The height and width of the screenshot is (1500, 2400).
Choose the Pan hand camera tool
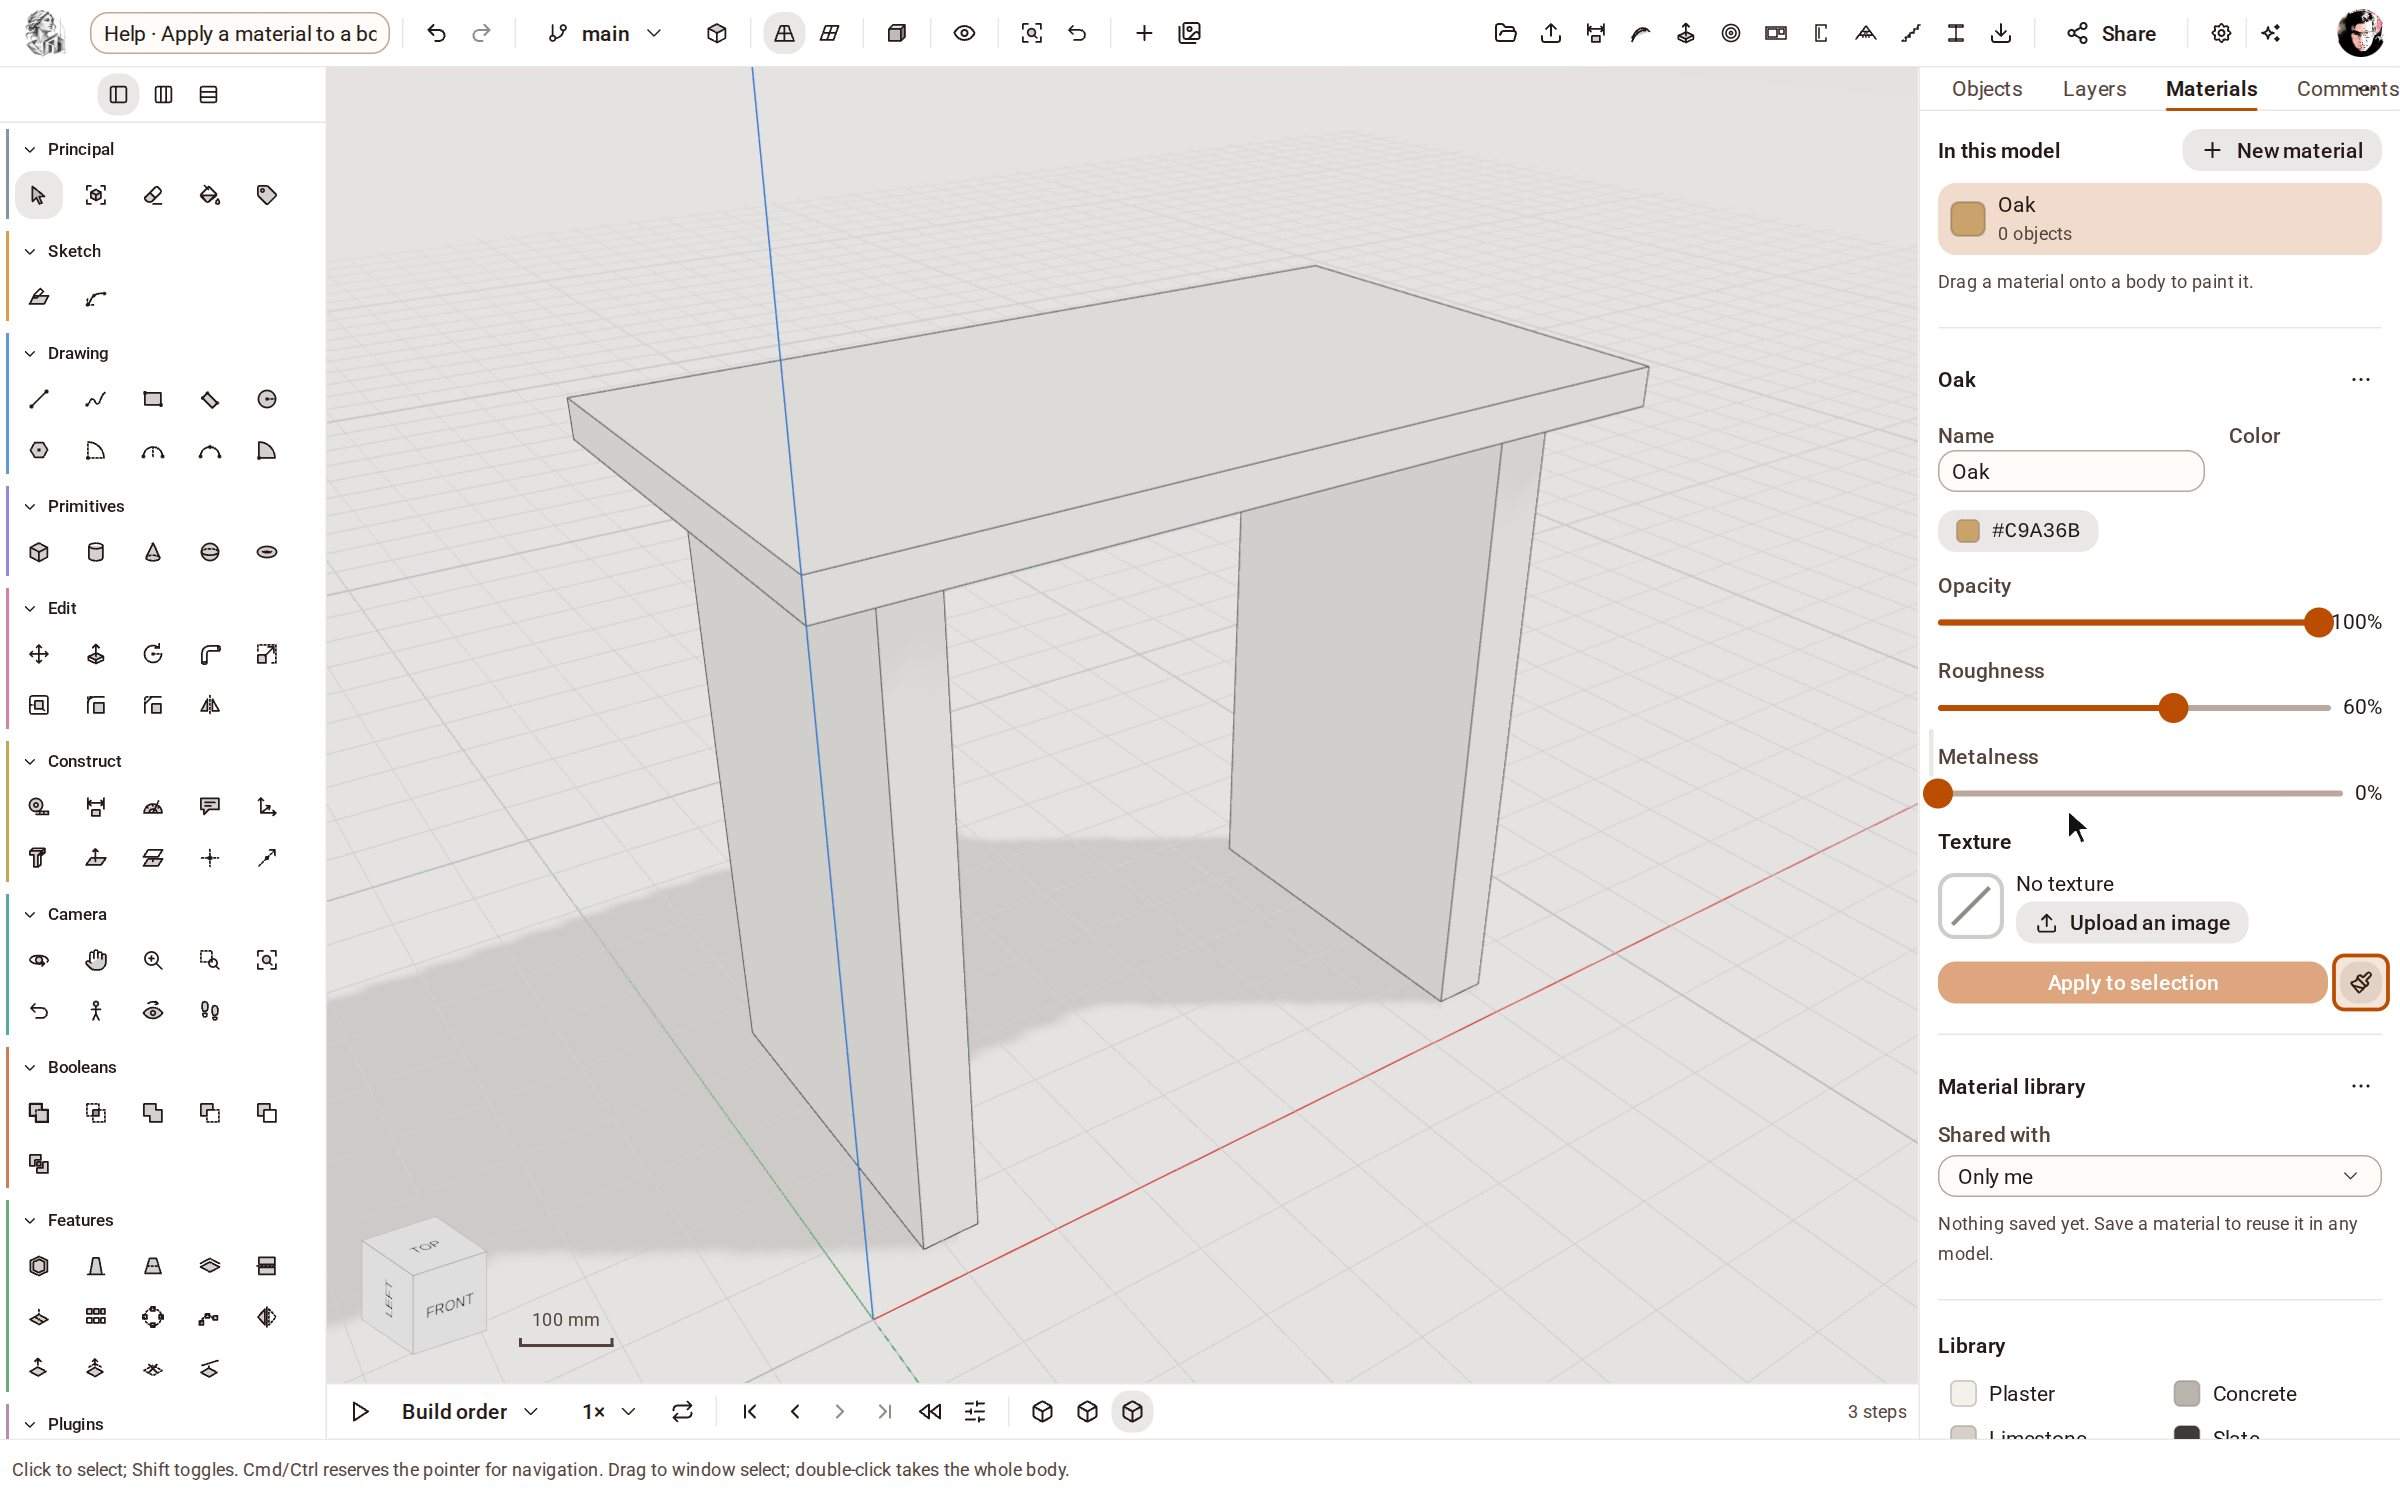click(96, 960)
